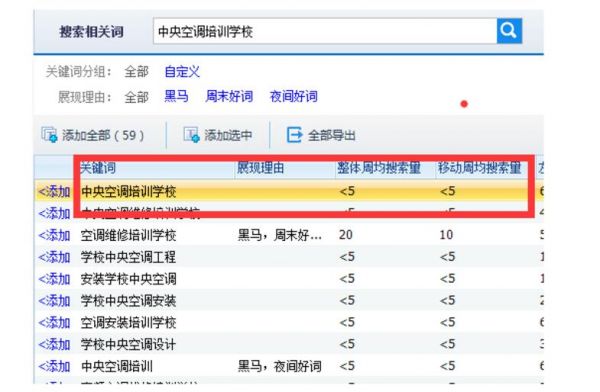Add keyword 学校中央空调设计
The height and width of the screenshot is (392, 600).
point(54,345)
